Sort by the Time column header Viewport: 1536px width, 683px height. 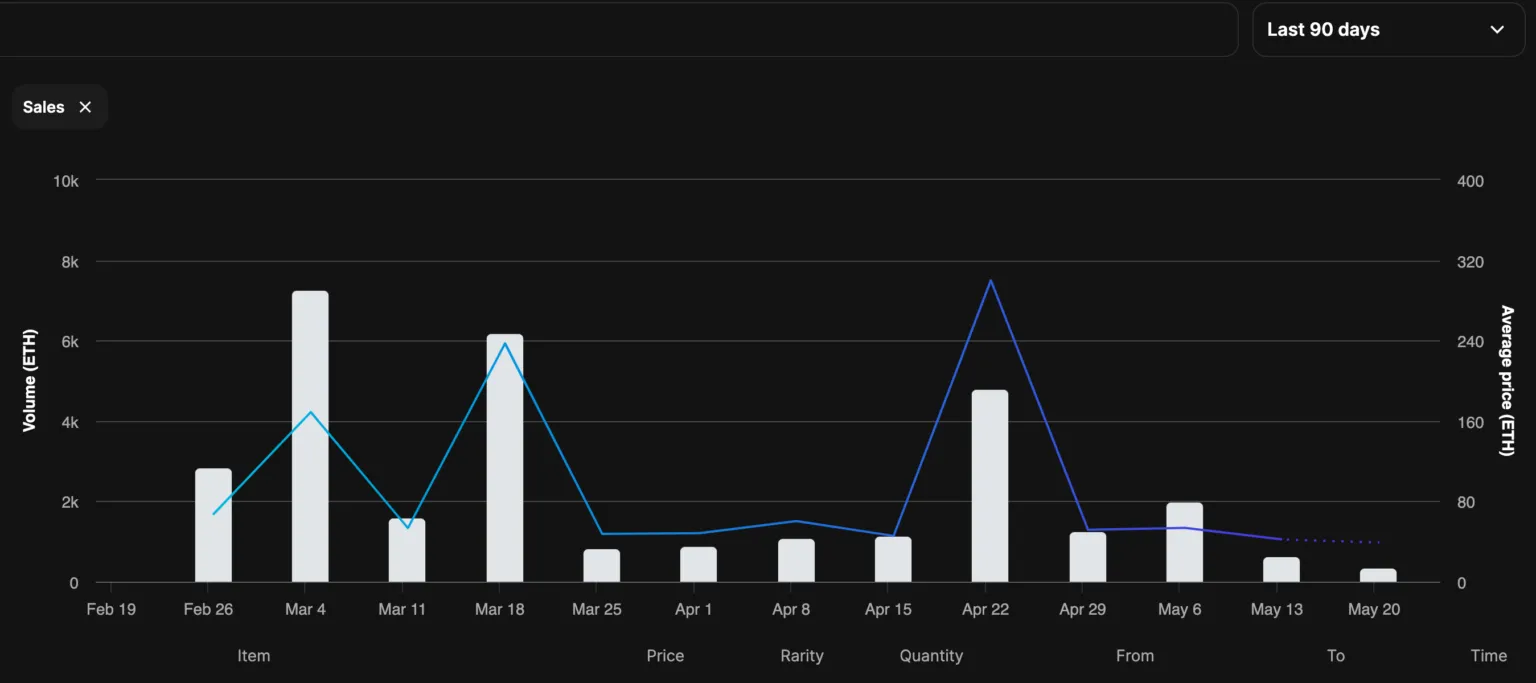pyautogui.click(x=1489, y=656)
